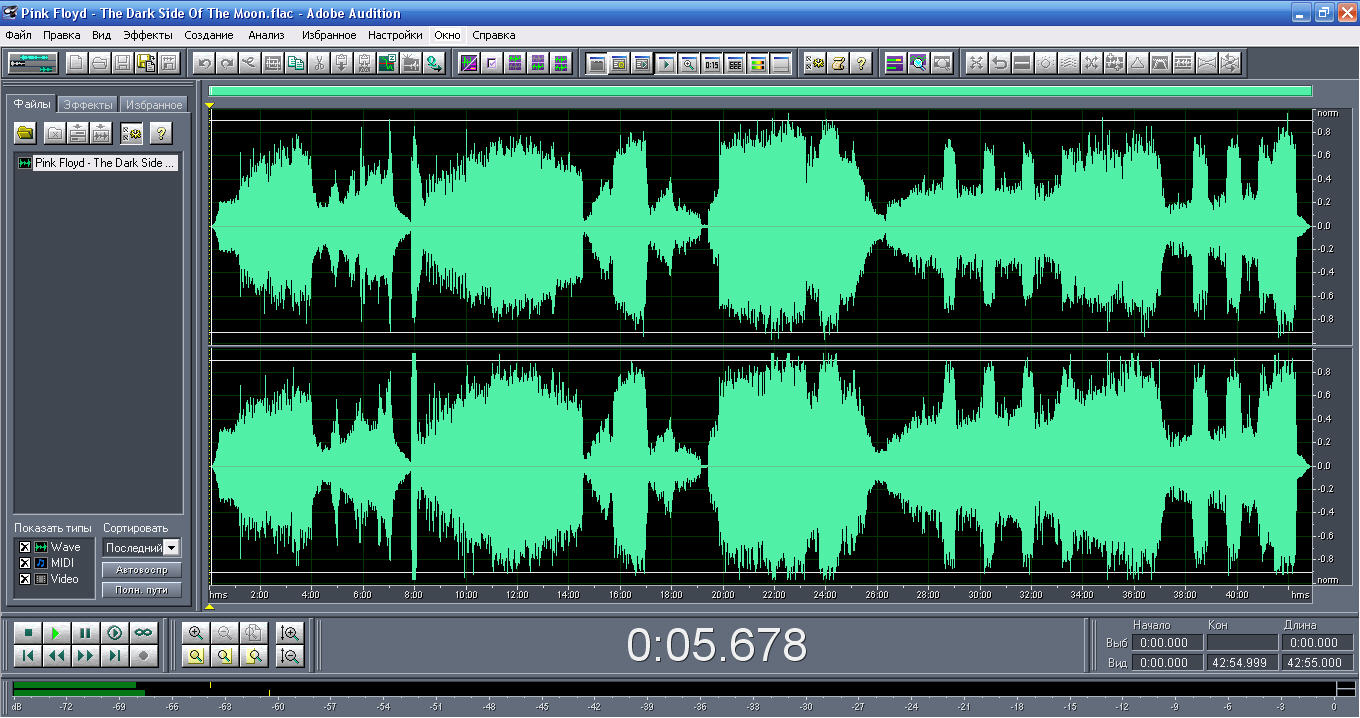1360x718 pixels.
Task: Open the Настройки menu
Action: pyautogui.click(x=395, y=35)
